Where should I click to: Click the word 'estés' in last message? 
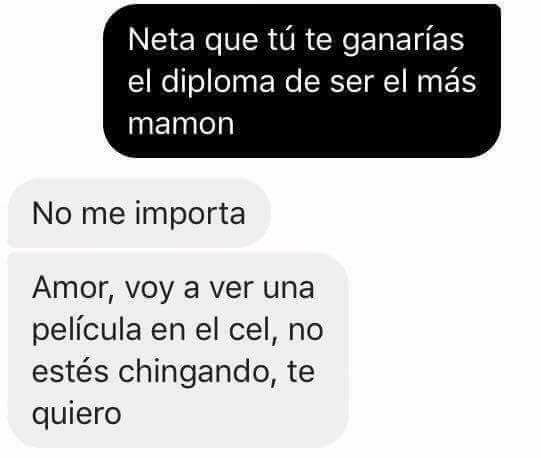point(70,371)
